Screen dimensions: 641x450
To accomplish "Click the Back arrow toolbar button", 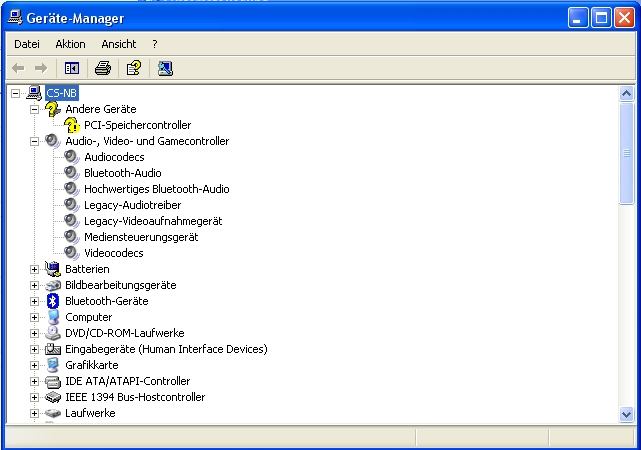I will tap(18, 68).
